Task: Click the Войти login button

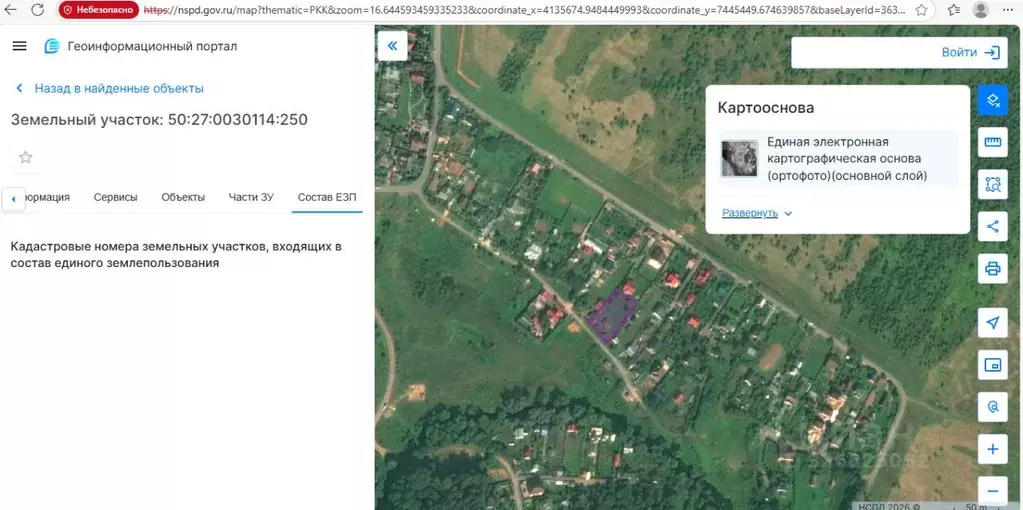Action: pyautogui.click(x=969, y=53)
